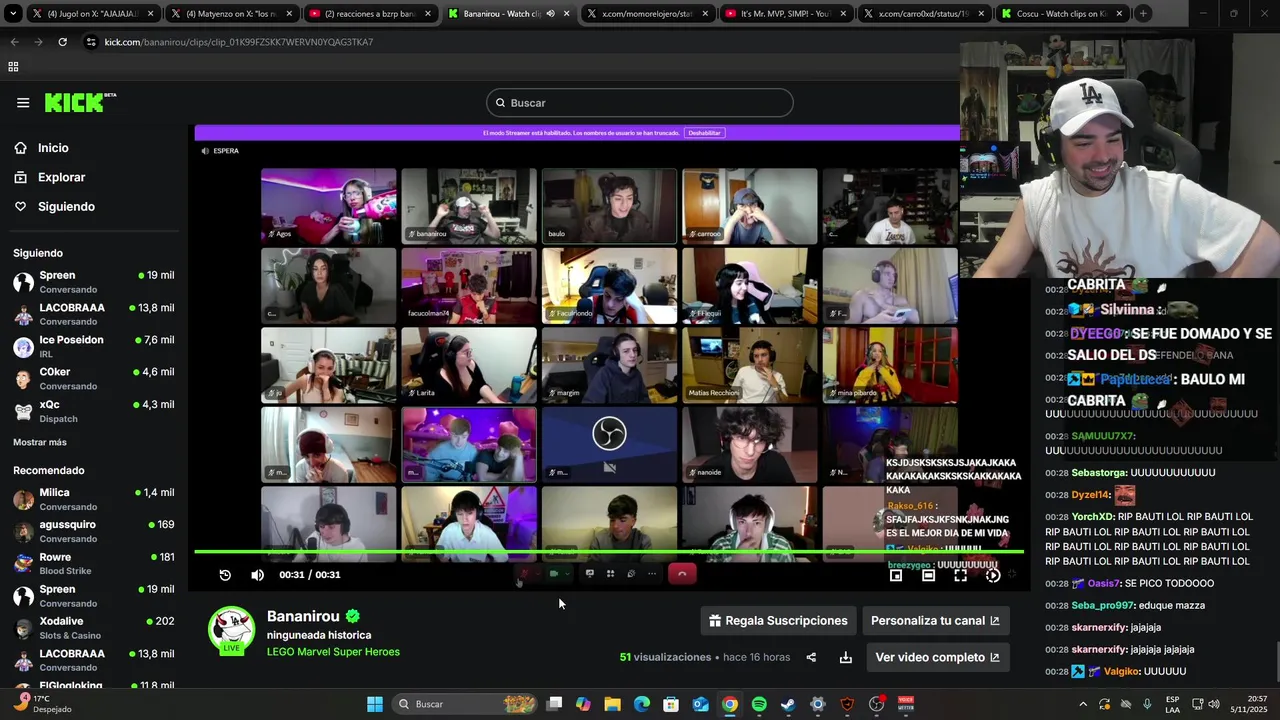Download the clip

[846, 657]
